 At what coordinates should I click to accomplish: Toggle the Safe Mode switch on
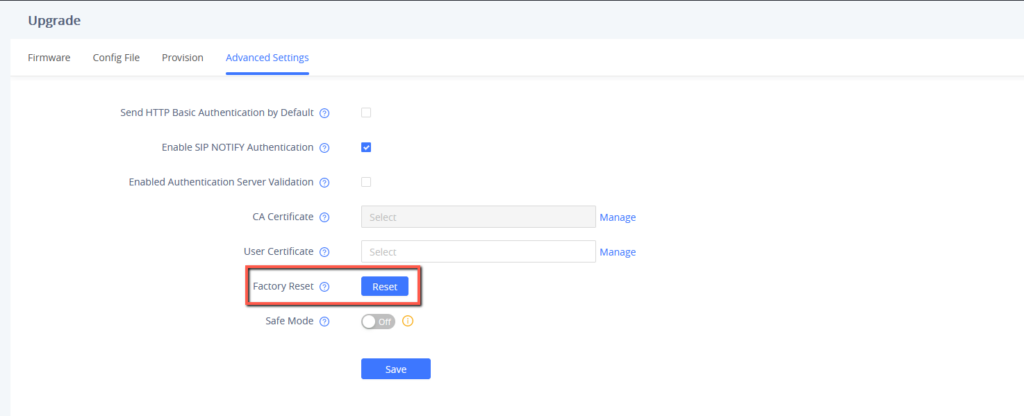[378, 321]
